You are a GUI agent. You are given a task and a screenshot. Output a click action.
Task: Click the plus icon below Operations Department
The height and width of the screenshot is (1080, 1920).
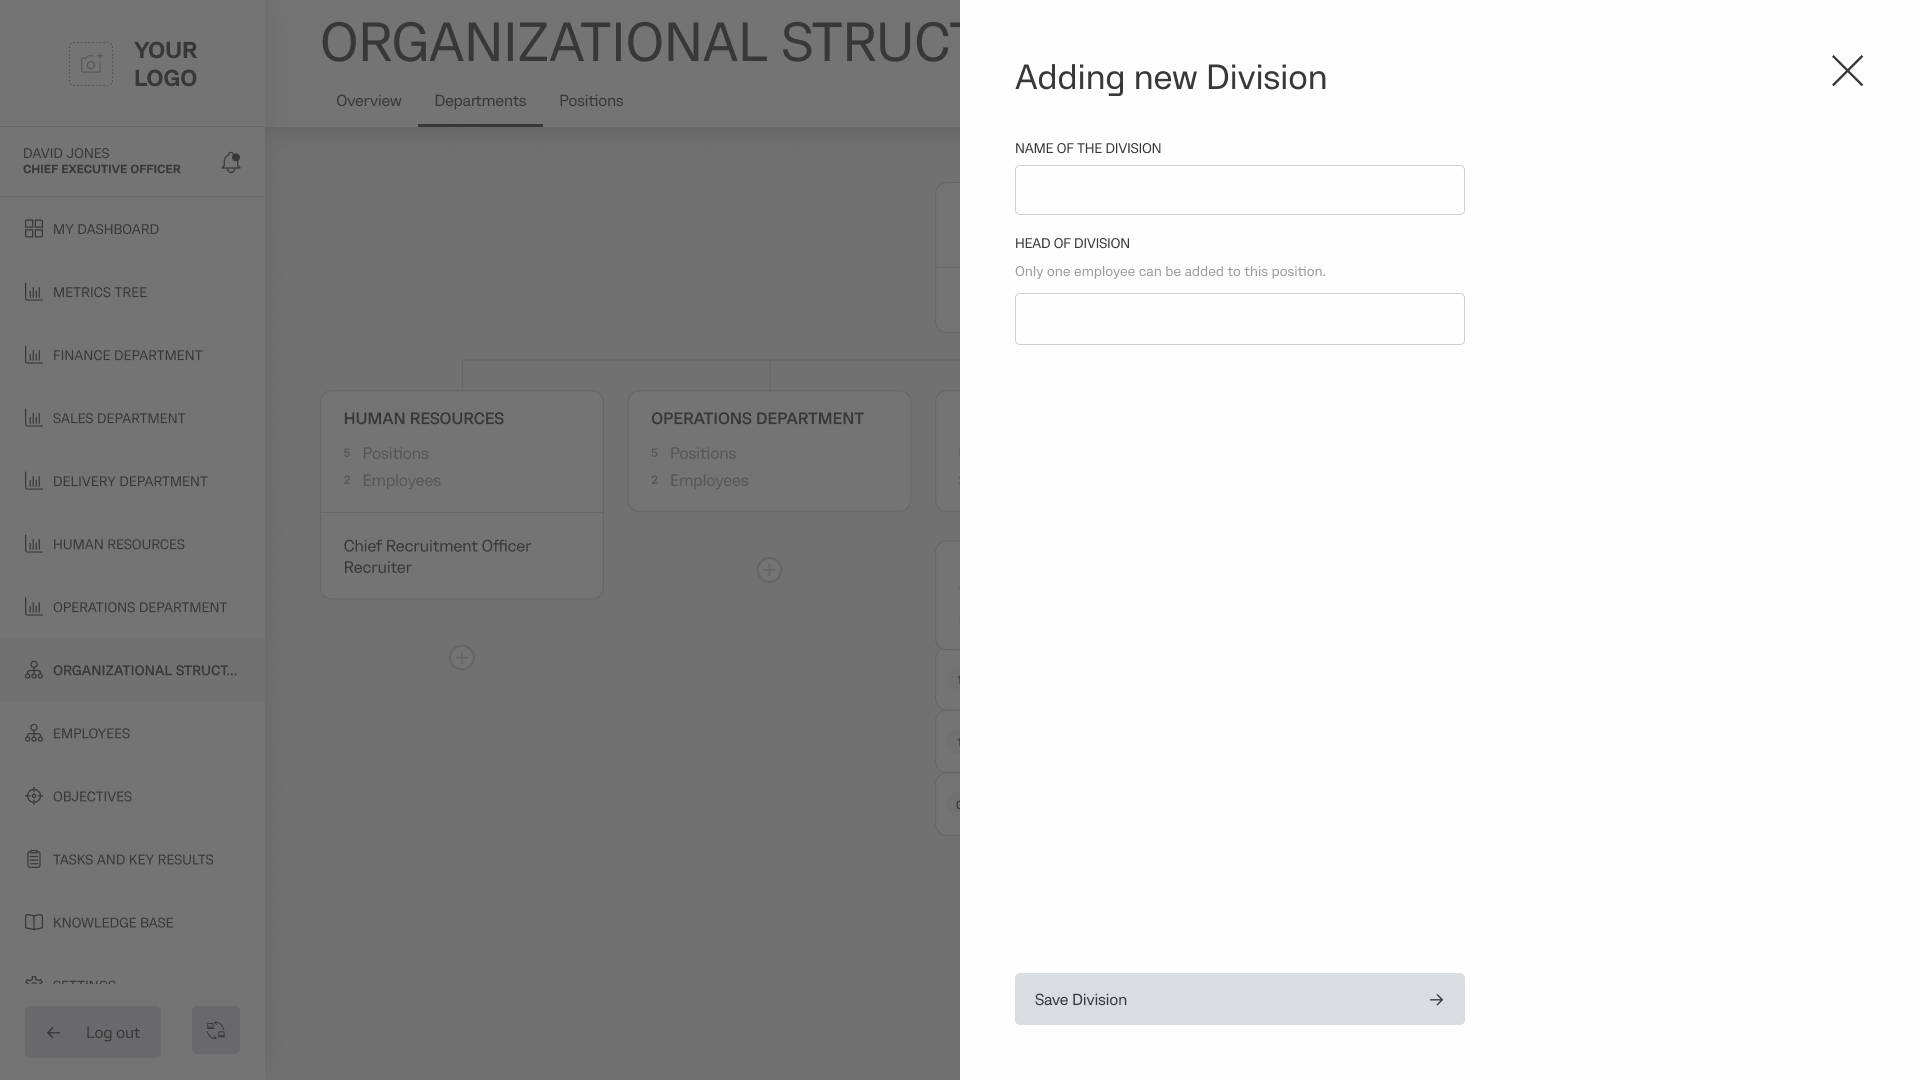click(769, 570)
